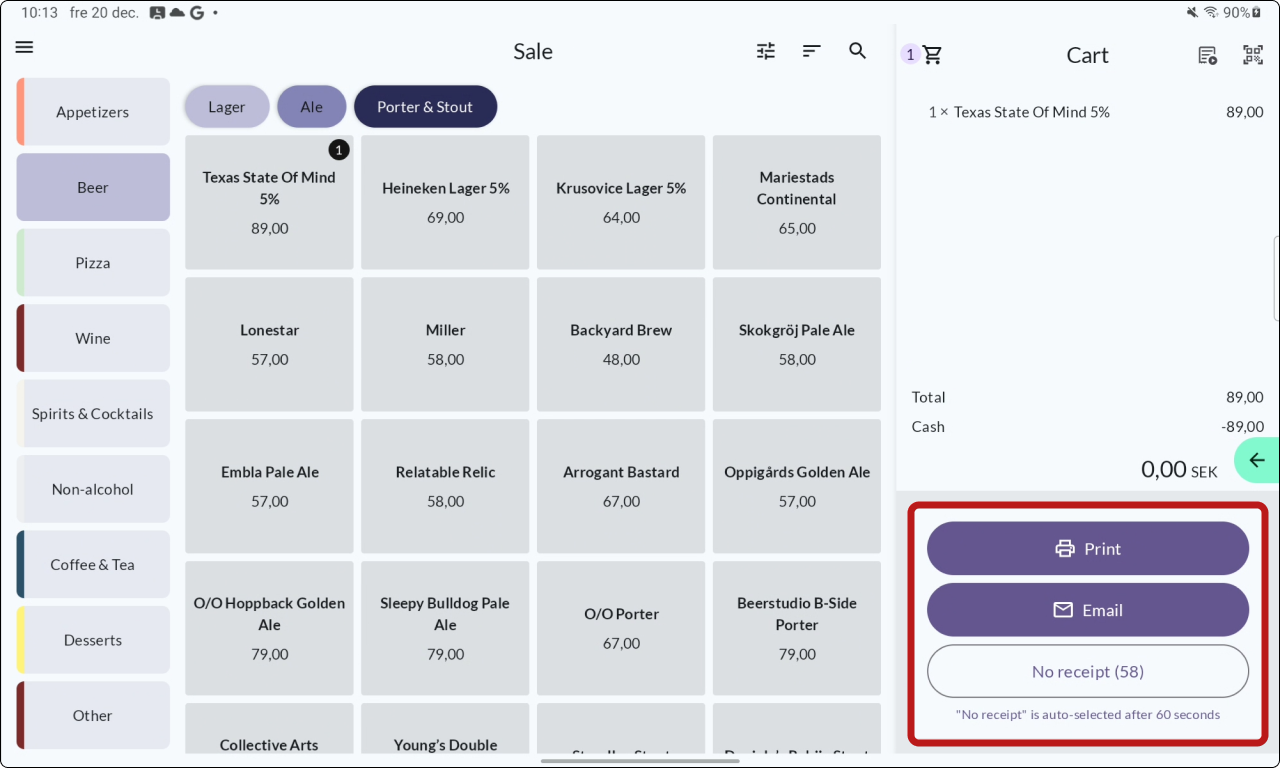This screenshot has width=1280, height=768.
Task: Open the Wine category
Action: 93,338
